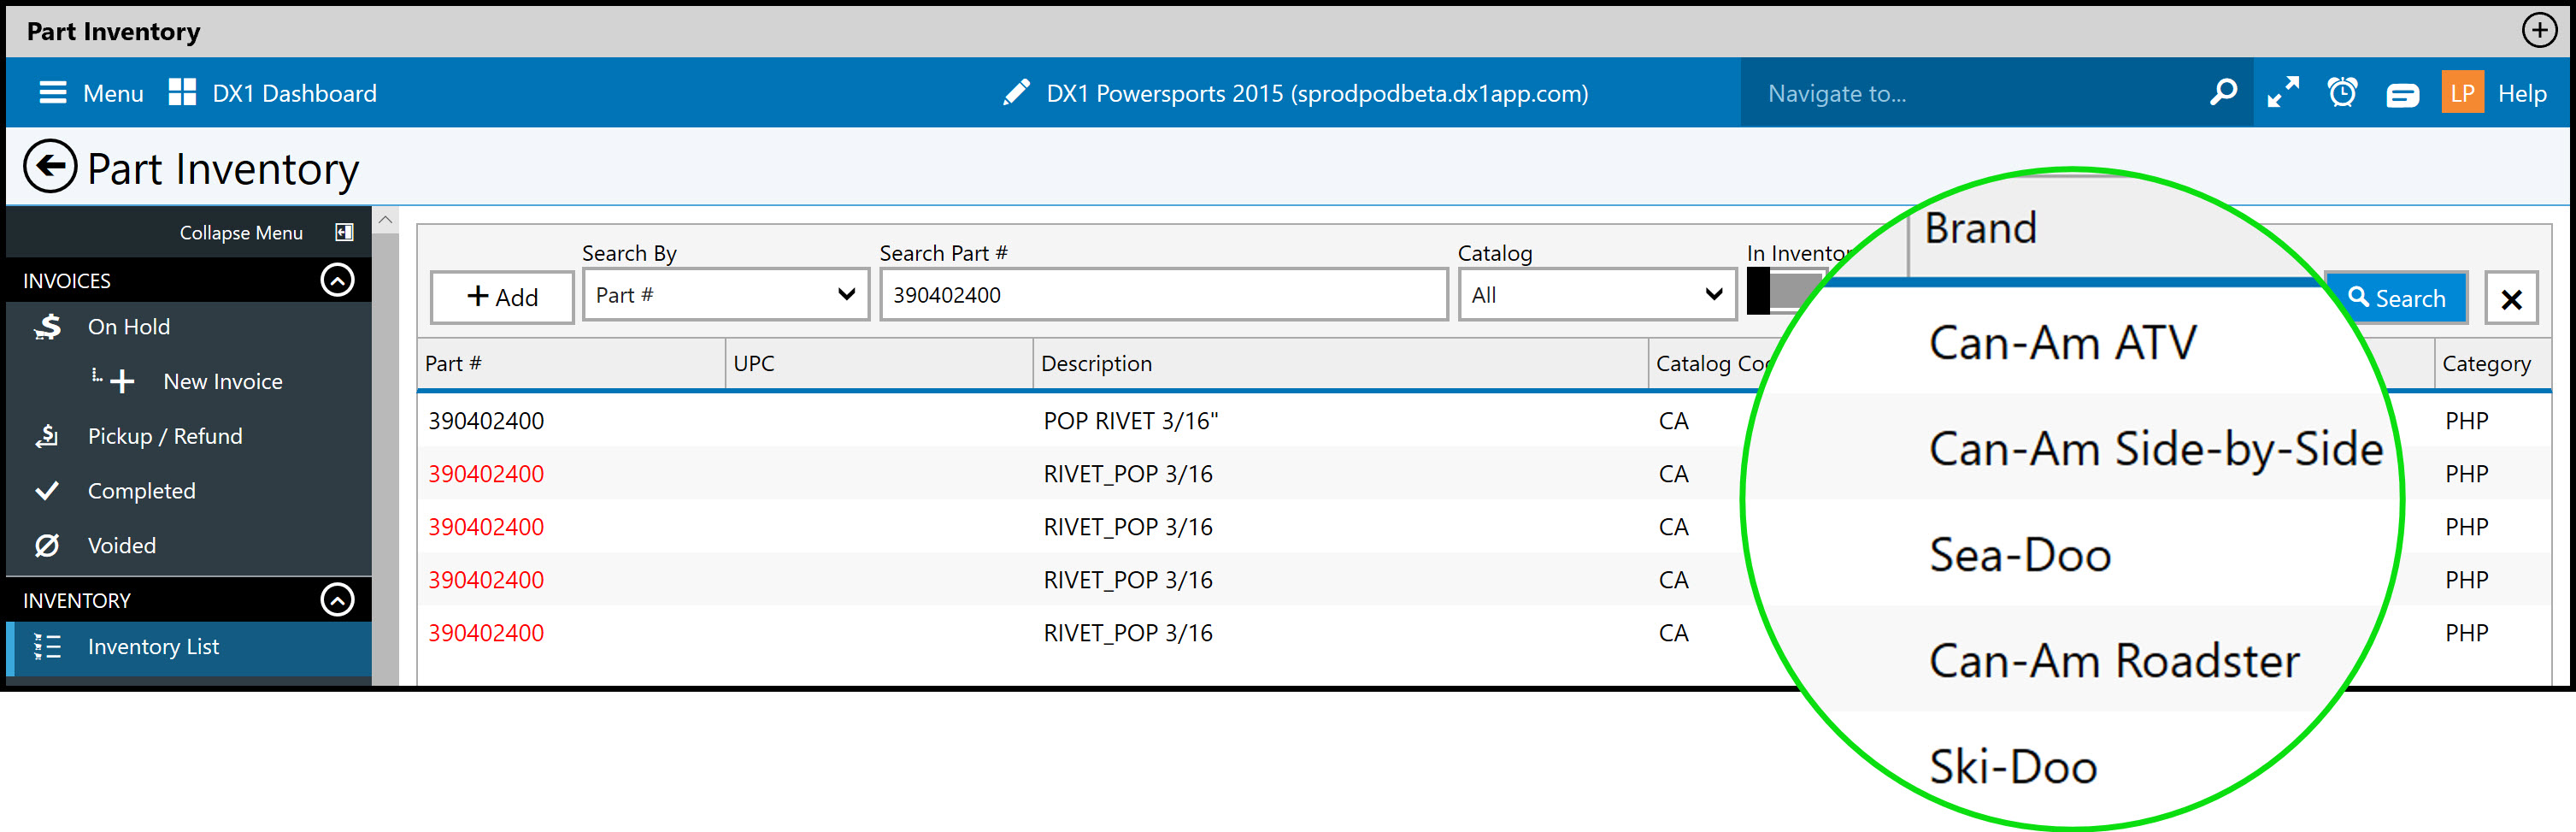Click the plus icon in title bar
Screen dimensions: 2576x832
point(2539,31)
